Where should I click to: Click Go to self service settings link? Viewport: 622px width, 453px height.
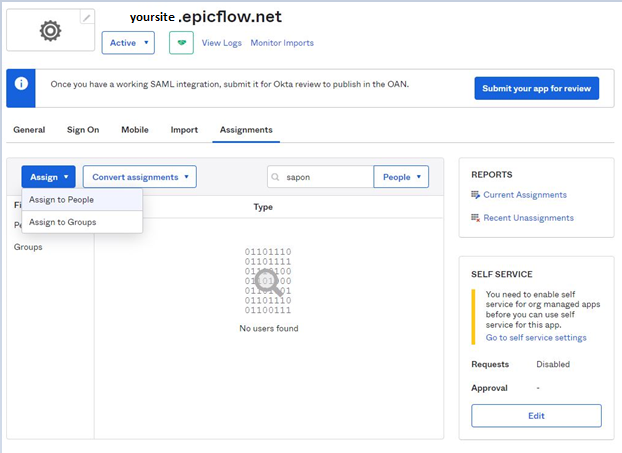tap(536, 338)
